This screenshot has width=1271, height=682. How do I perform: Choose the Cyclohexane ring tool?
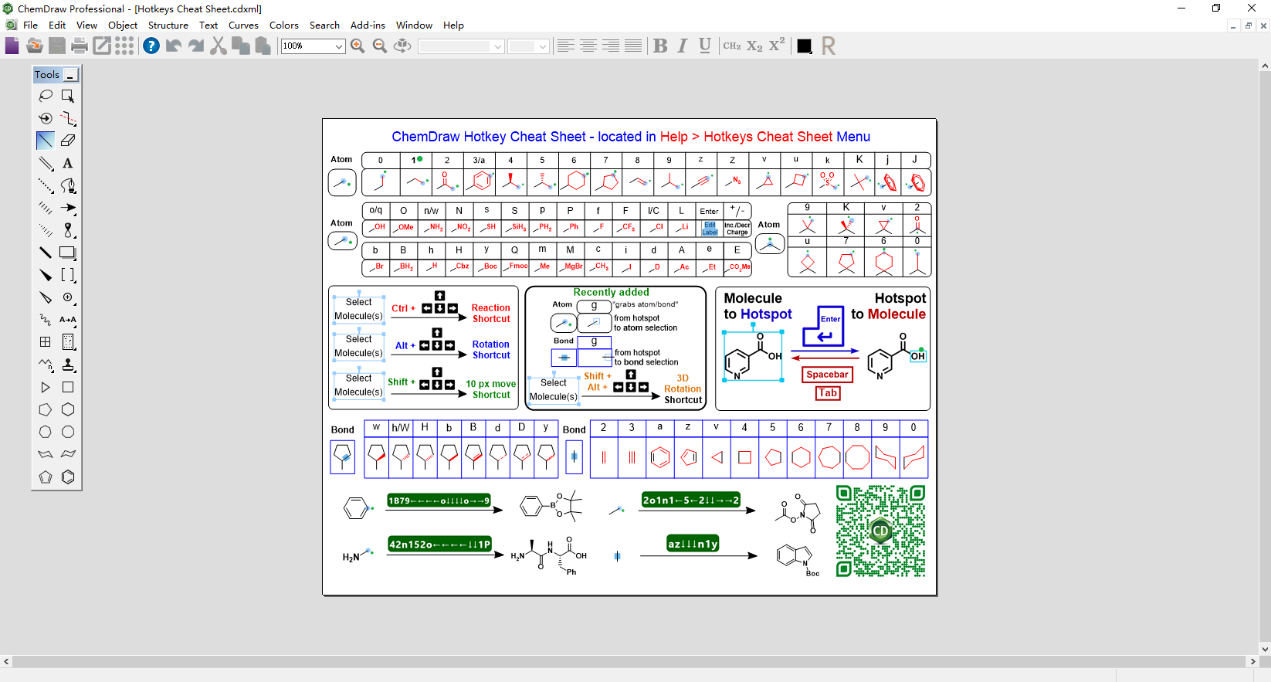68,409
